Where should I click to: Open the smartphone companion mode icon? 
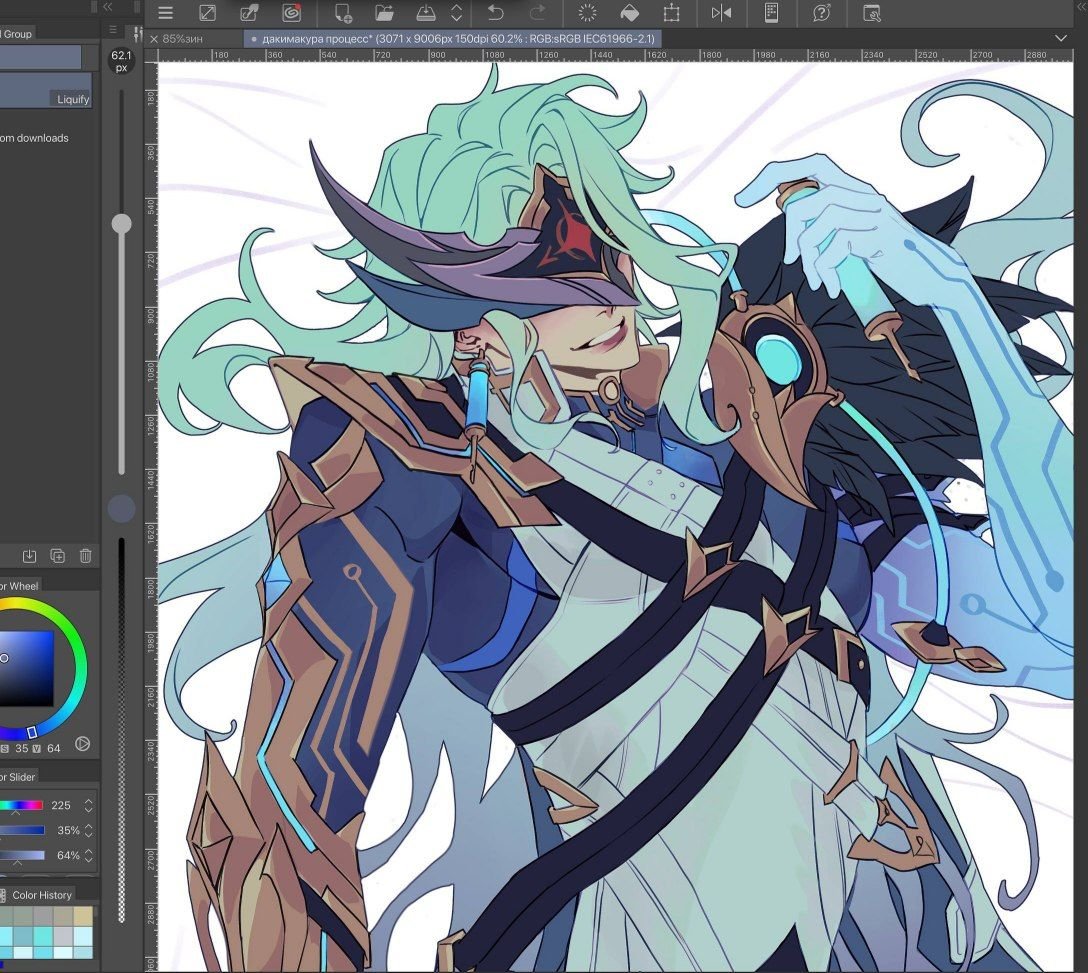771,12
